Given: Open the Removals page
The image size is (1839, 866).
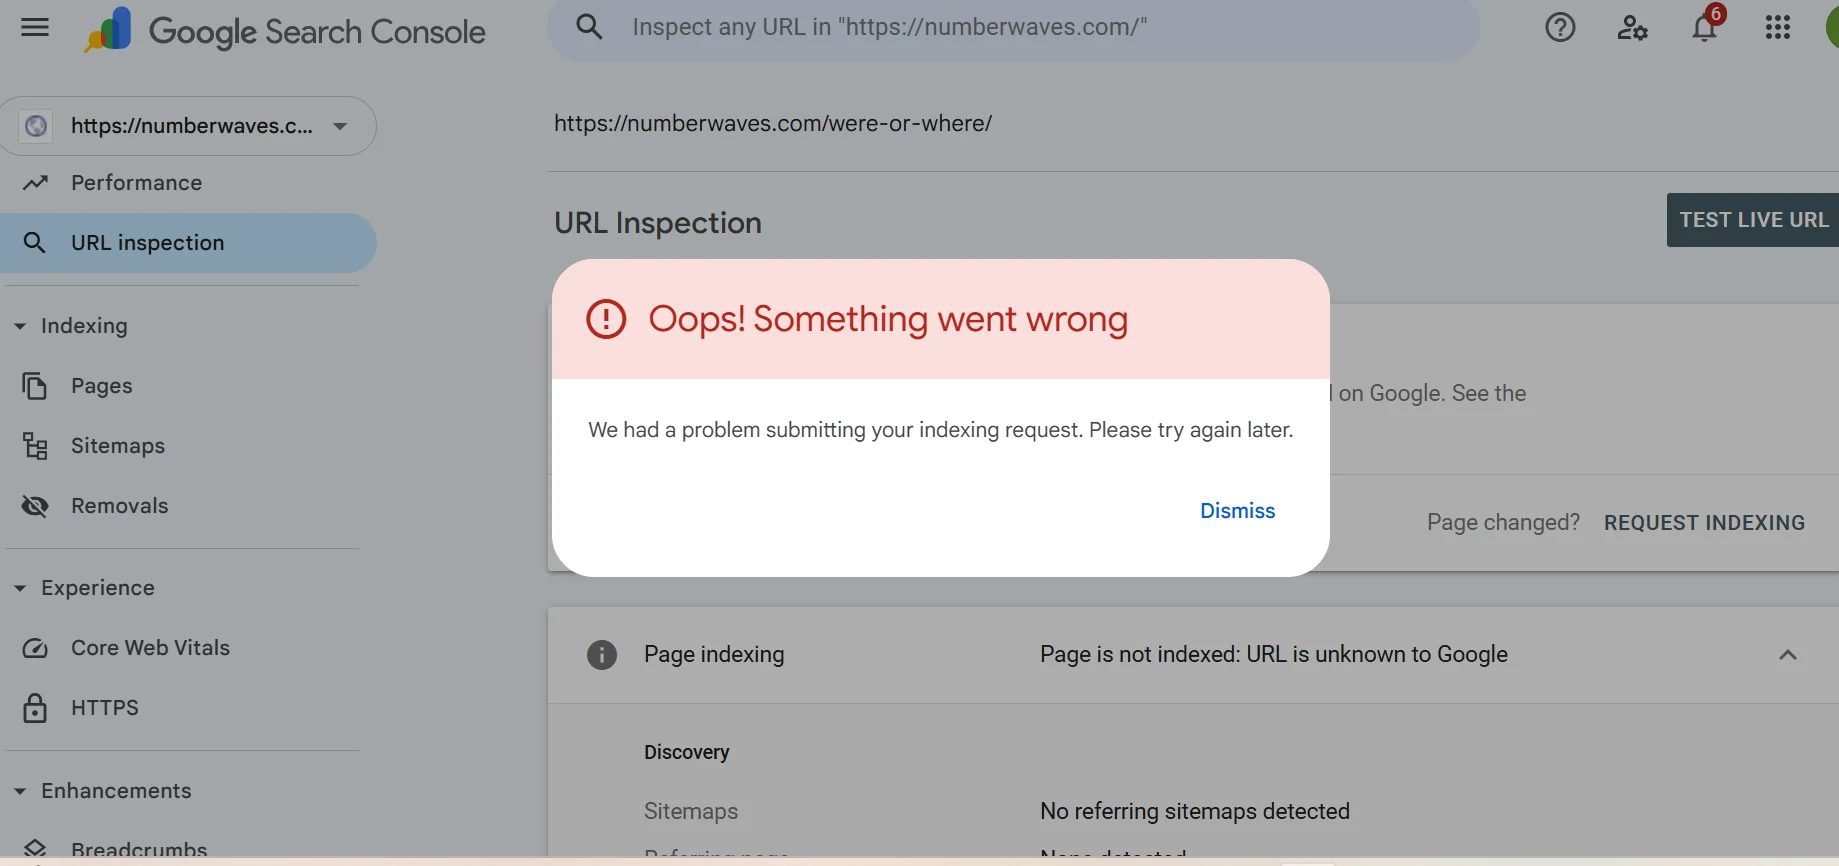Looking at the screenshot, I should (119, 506).
